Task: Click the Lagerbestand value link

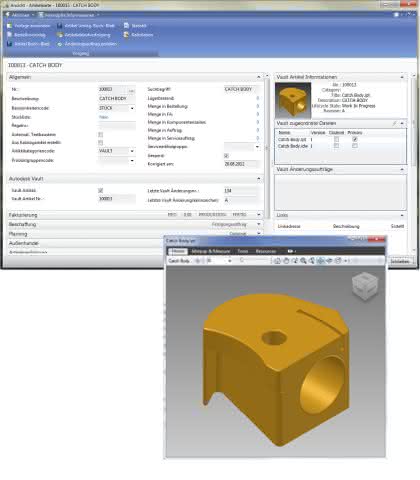Action: click(x=258, y=98)
